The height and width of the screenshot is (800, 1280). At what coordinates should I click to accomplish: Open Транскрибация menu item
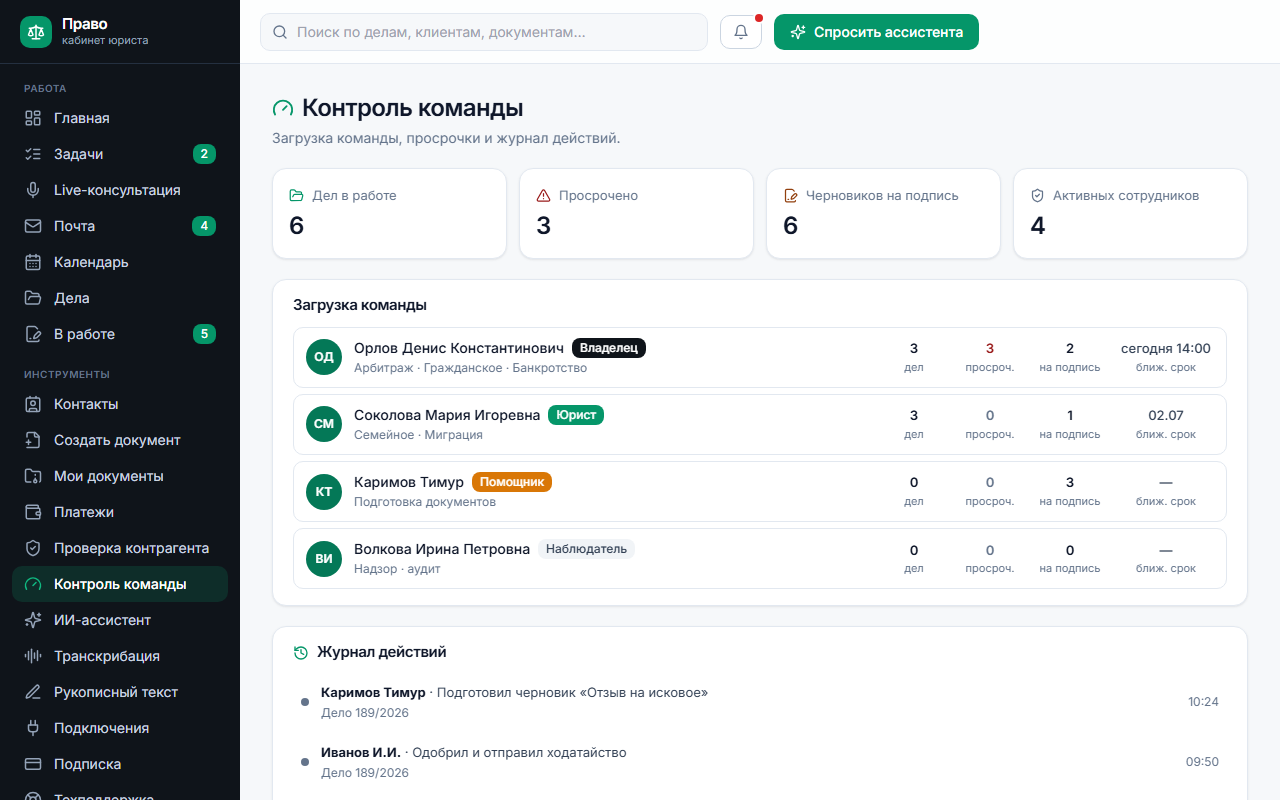(x=120, y=656)
